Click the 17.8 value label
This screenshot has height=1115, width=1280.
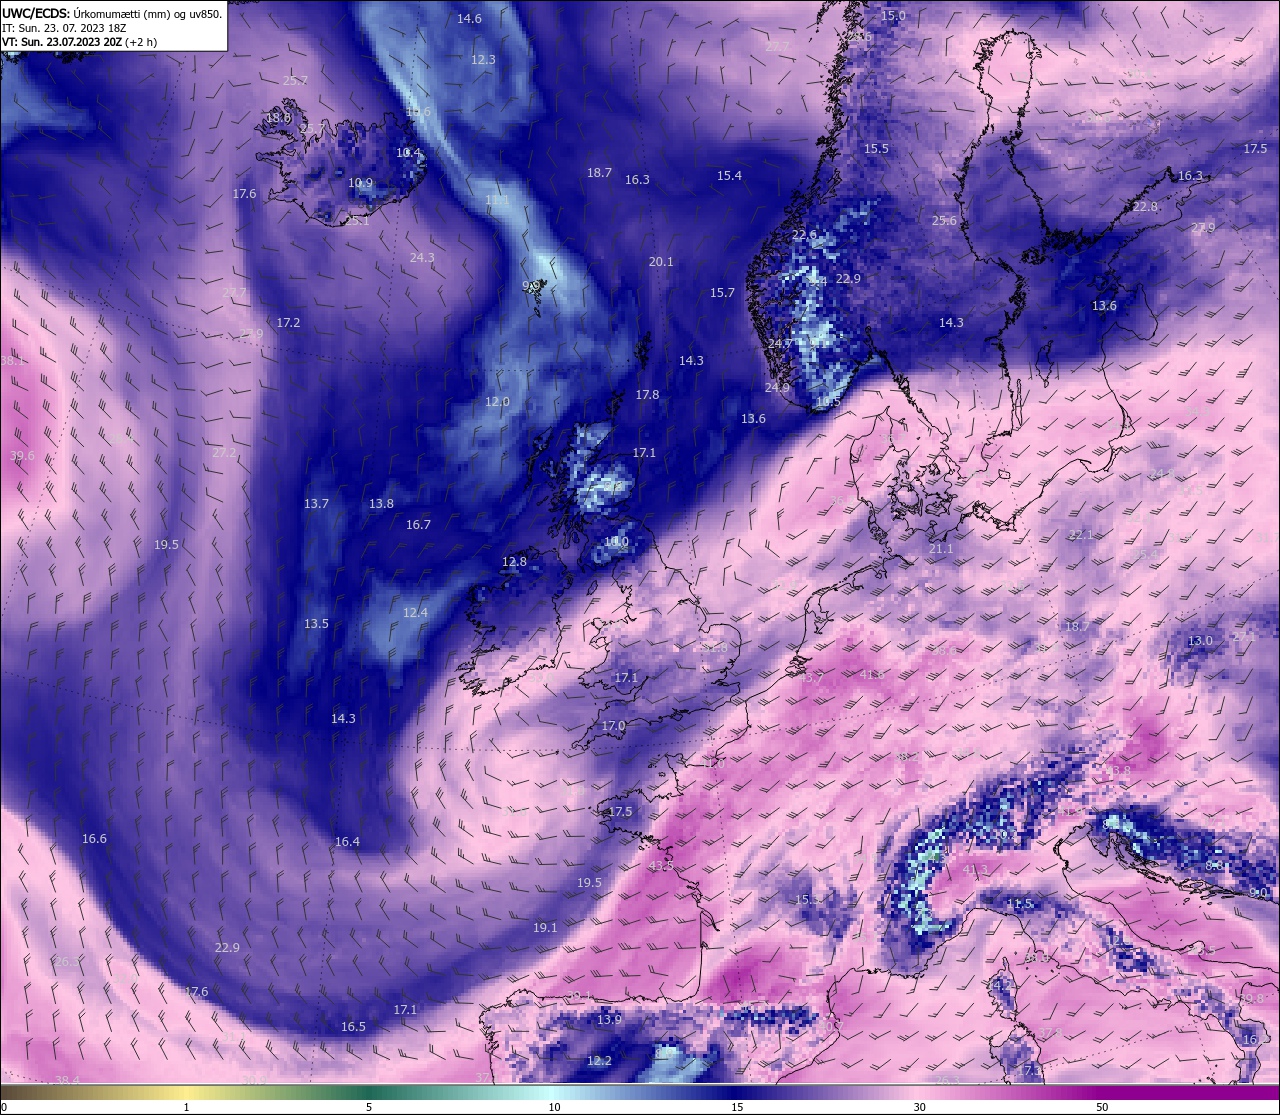[647, 395]
